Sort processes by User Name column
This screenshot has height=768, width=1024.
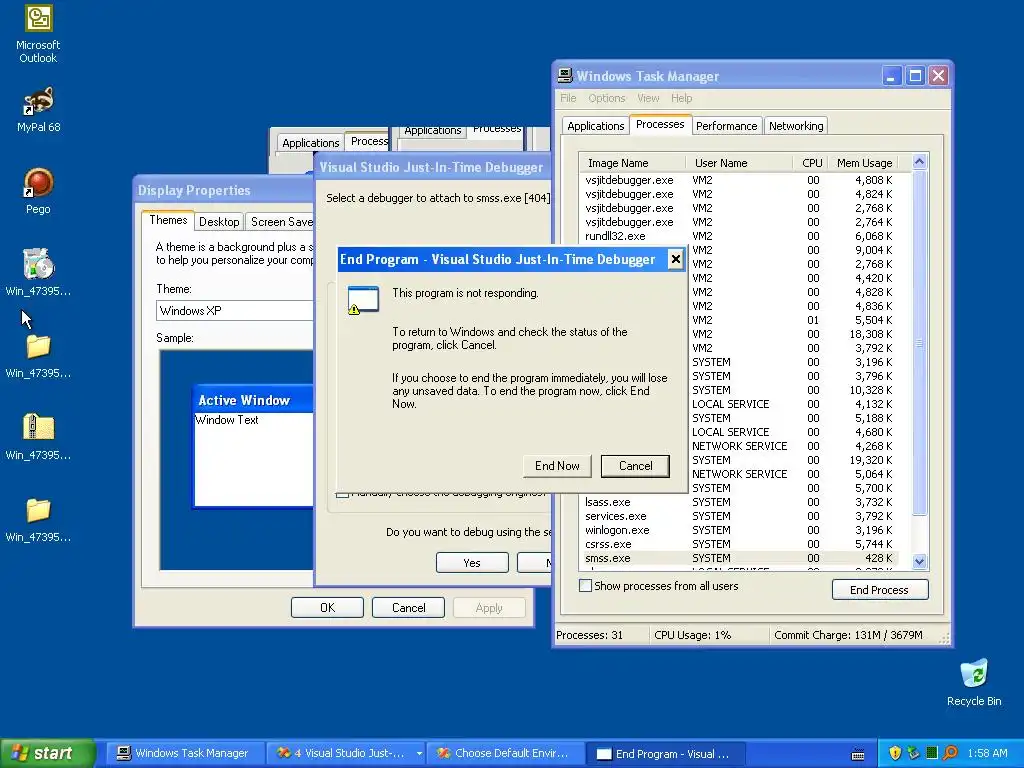click(x=739, y=163)
